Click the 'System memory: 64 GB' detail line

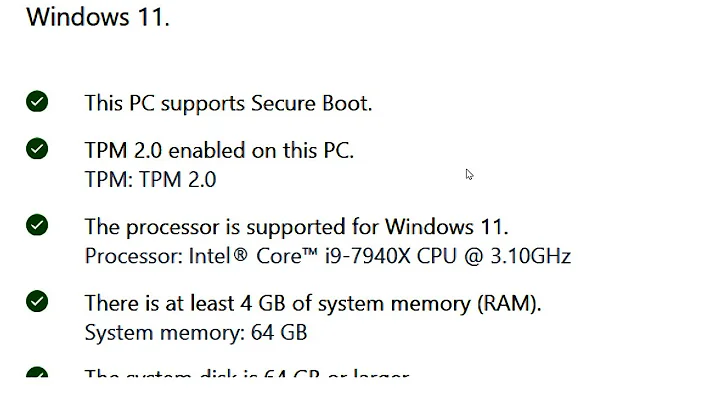point(196,332)
